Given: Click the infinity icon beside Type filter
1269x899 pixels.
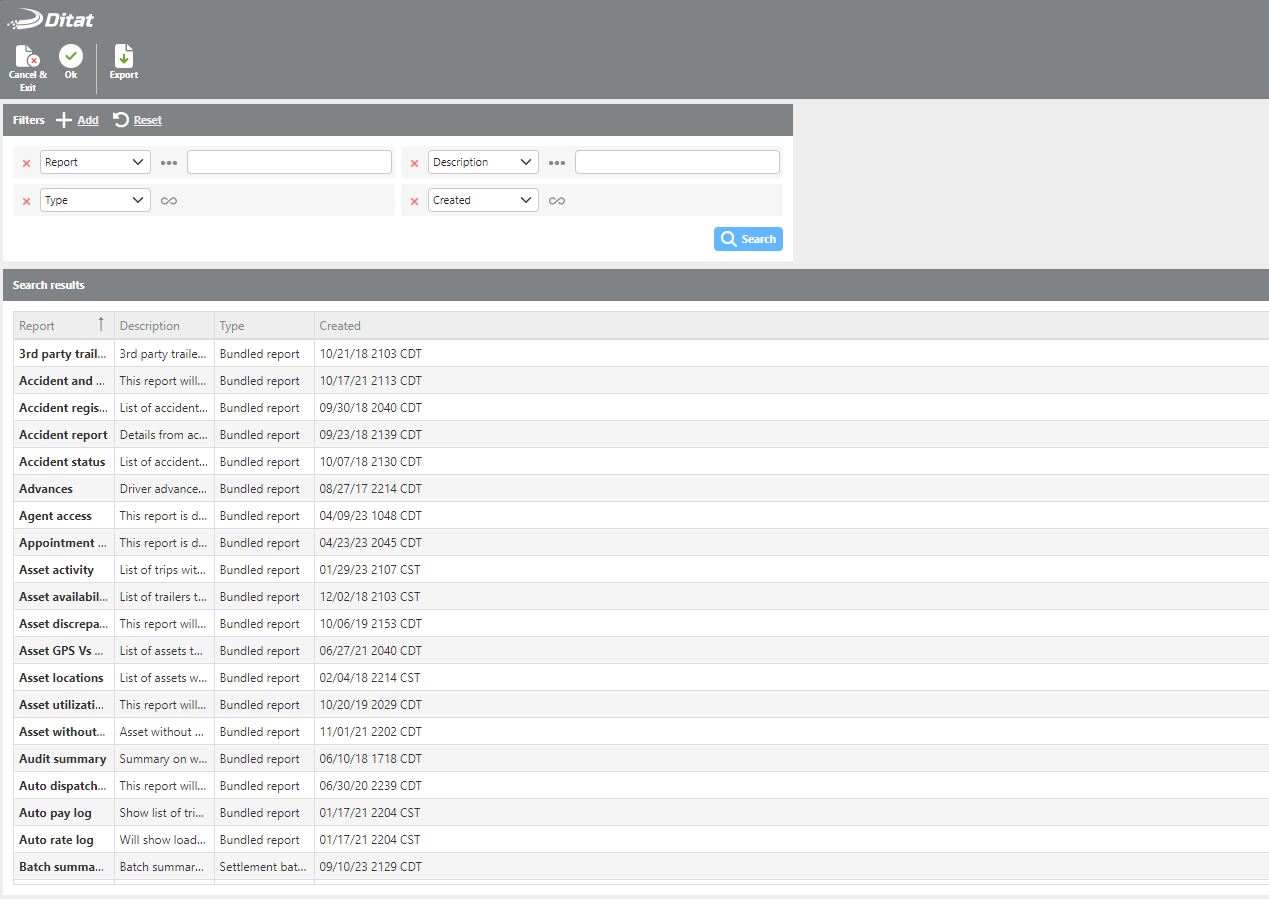Looking at the screenshot, I should (169, 201).
